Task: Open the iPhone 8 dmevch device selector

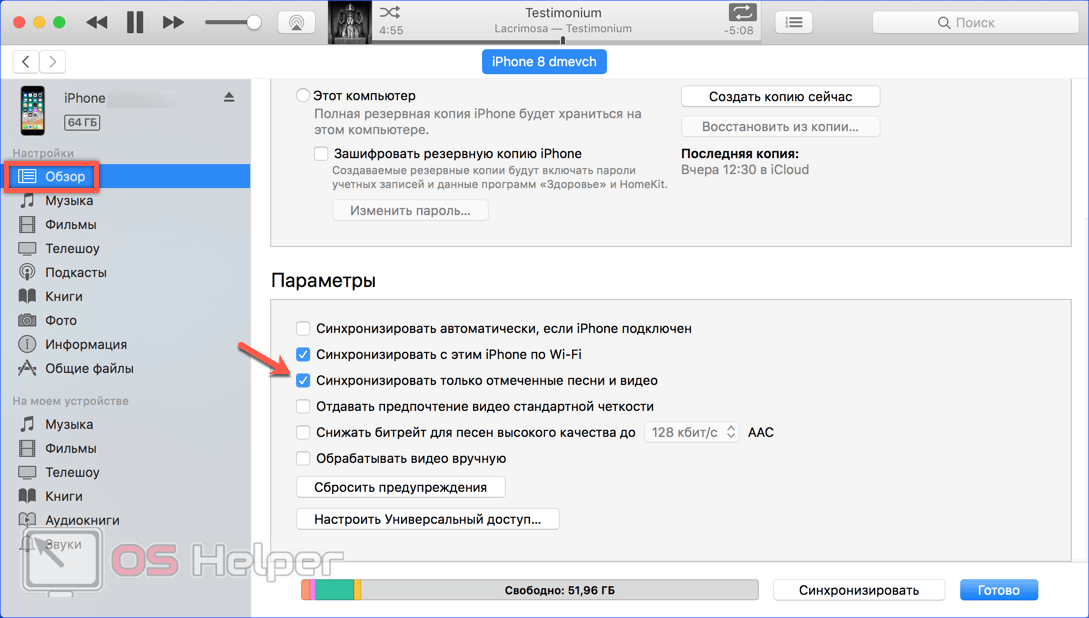Action: click(544, 62)
